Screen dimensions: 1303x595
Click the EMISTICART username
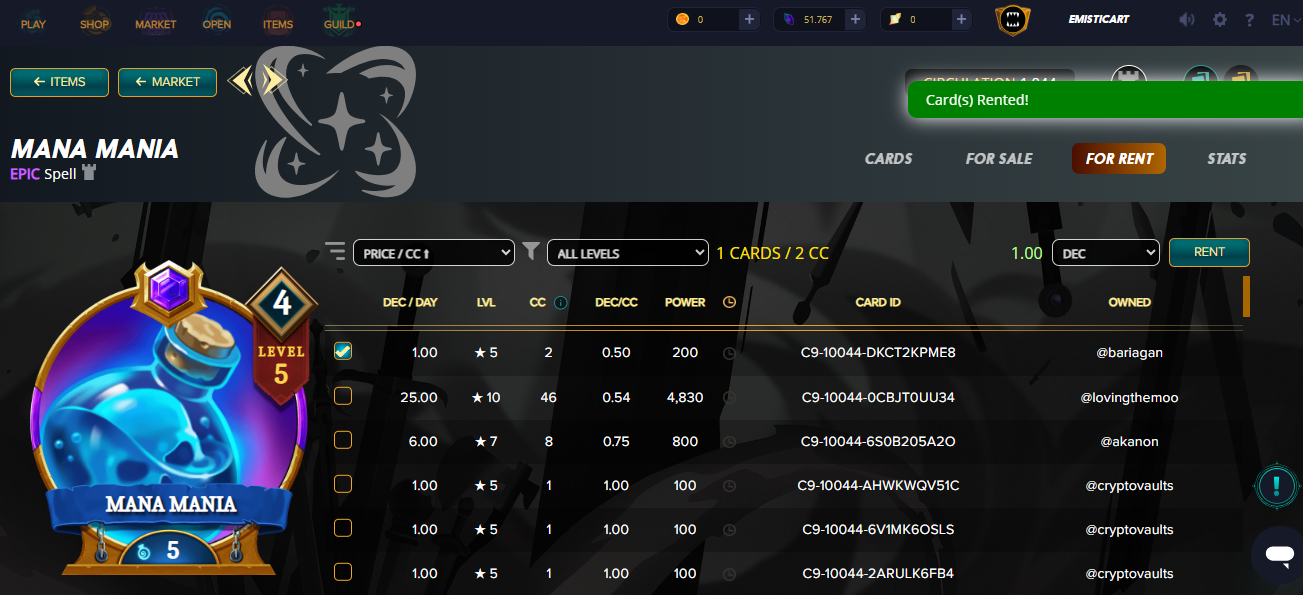1098,19
